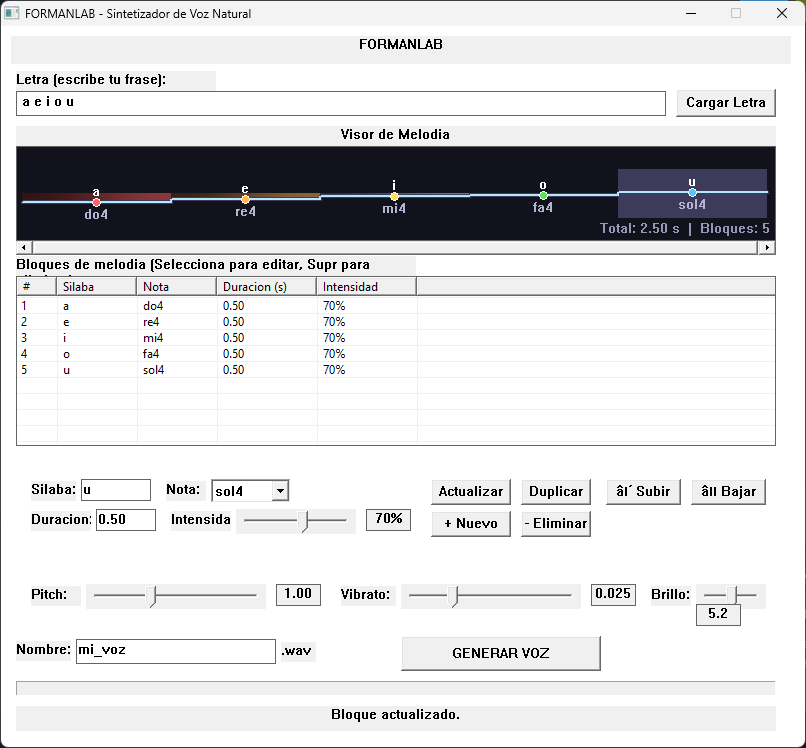This screenshot has width=806, height=748.
Task: Select block row 5 with syllable u
Action: tap(396, 370)
